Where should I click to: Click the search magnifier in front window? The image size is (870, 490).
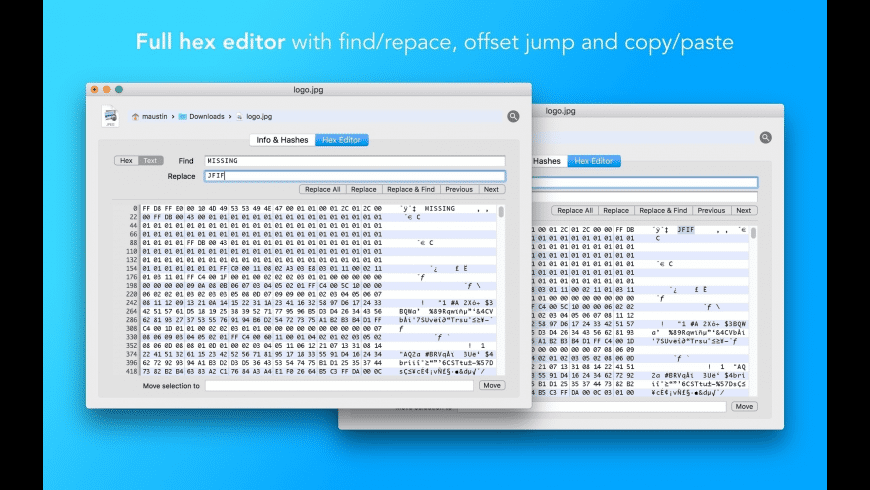click(x=513, y=117)
